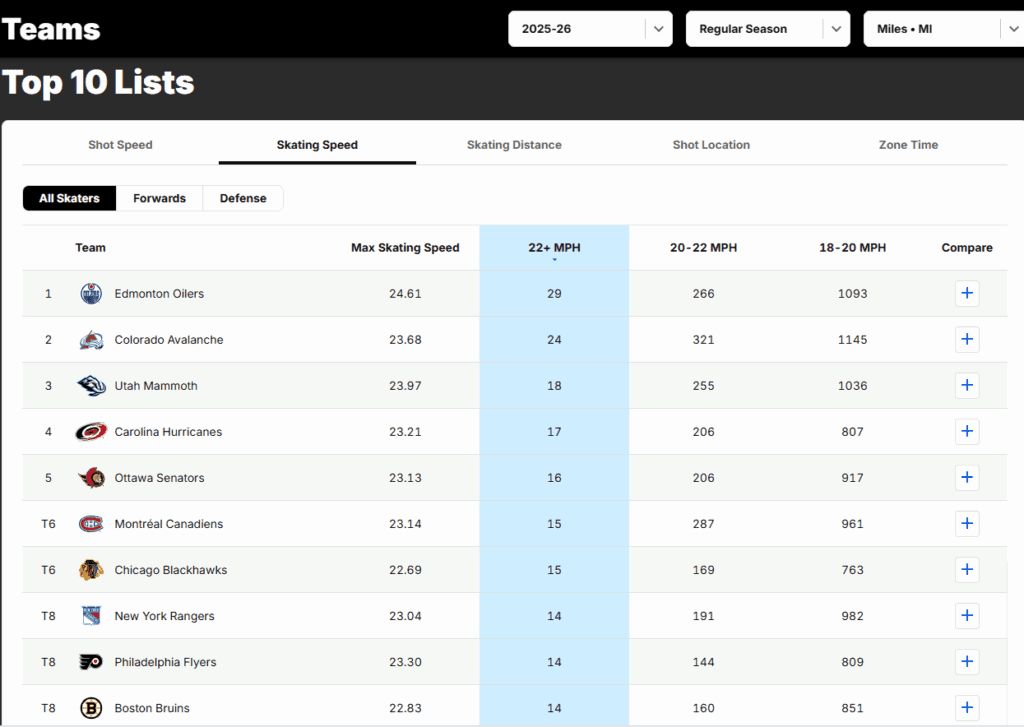The image size is (1024, 727).
Task: Add New York Rangers to compare
Action: tap(966, 616)
